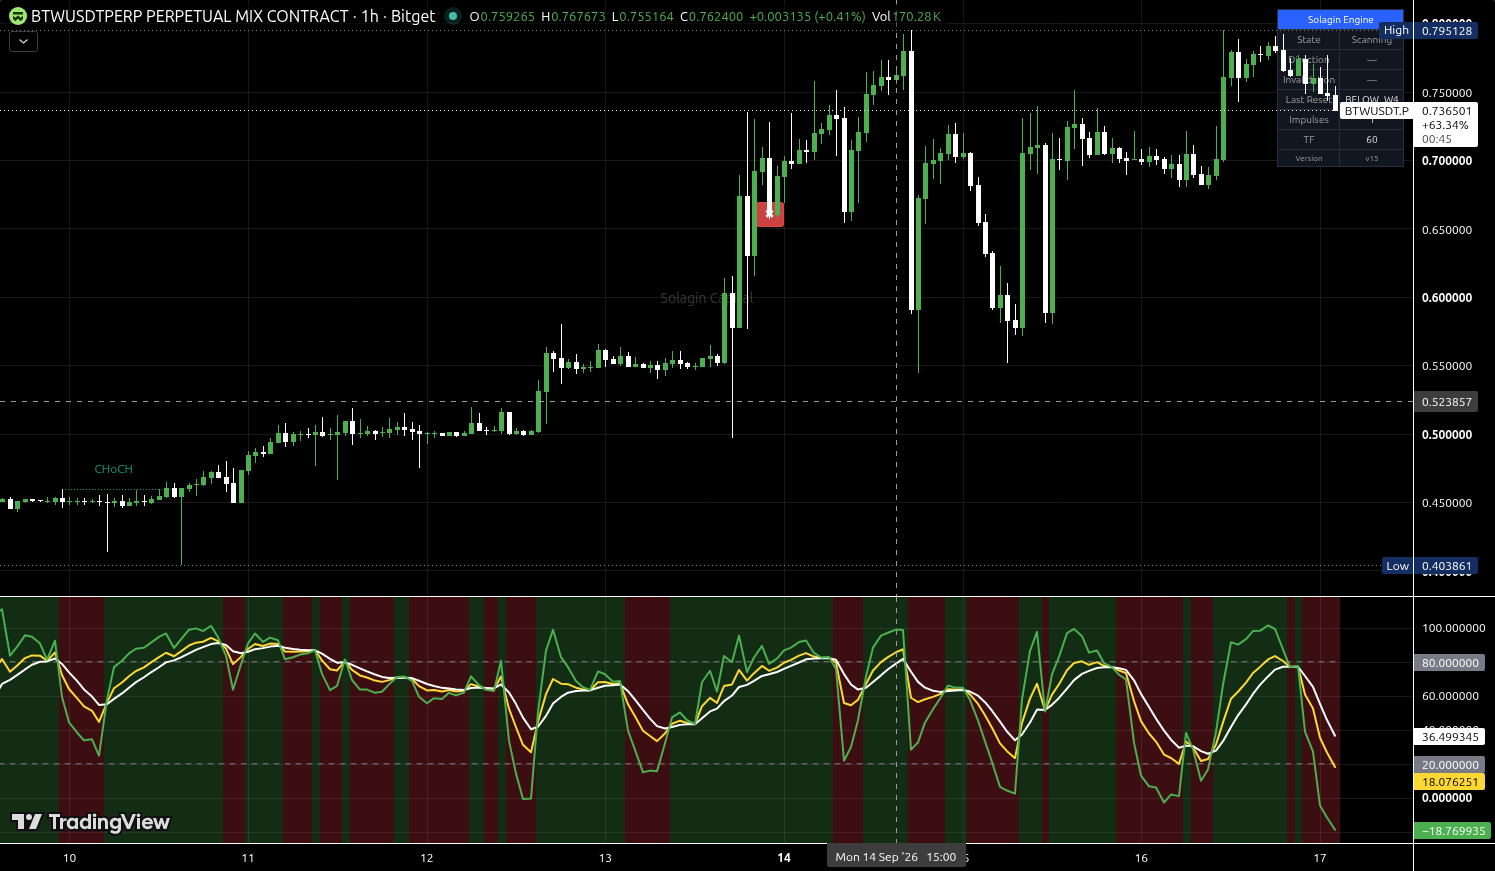This screenshot has height=871, width=1495.
Task: Click the BTWUSDT.P last price label
Action: coord(1376,111)
